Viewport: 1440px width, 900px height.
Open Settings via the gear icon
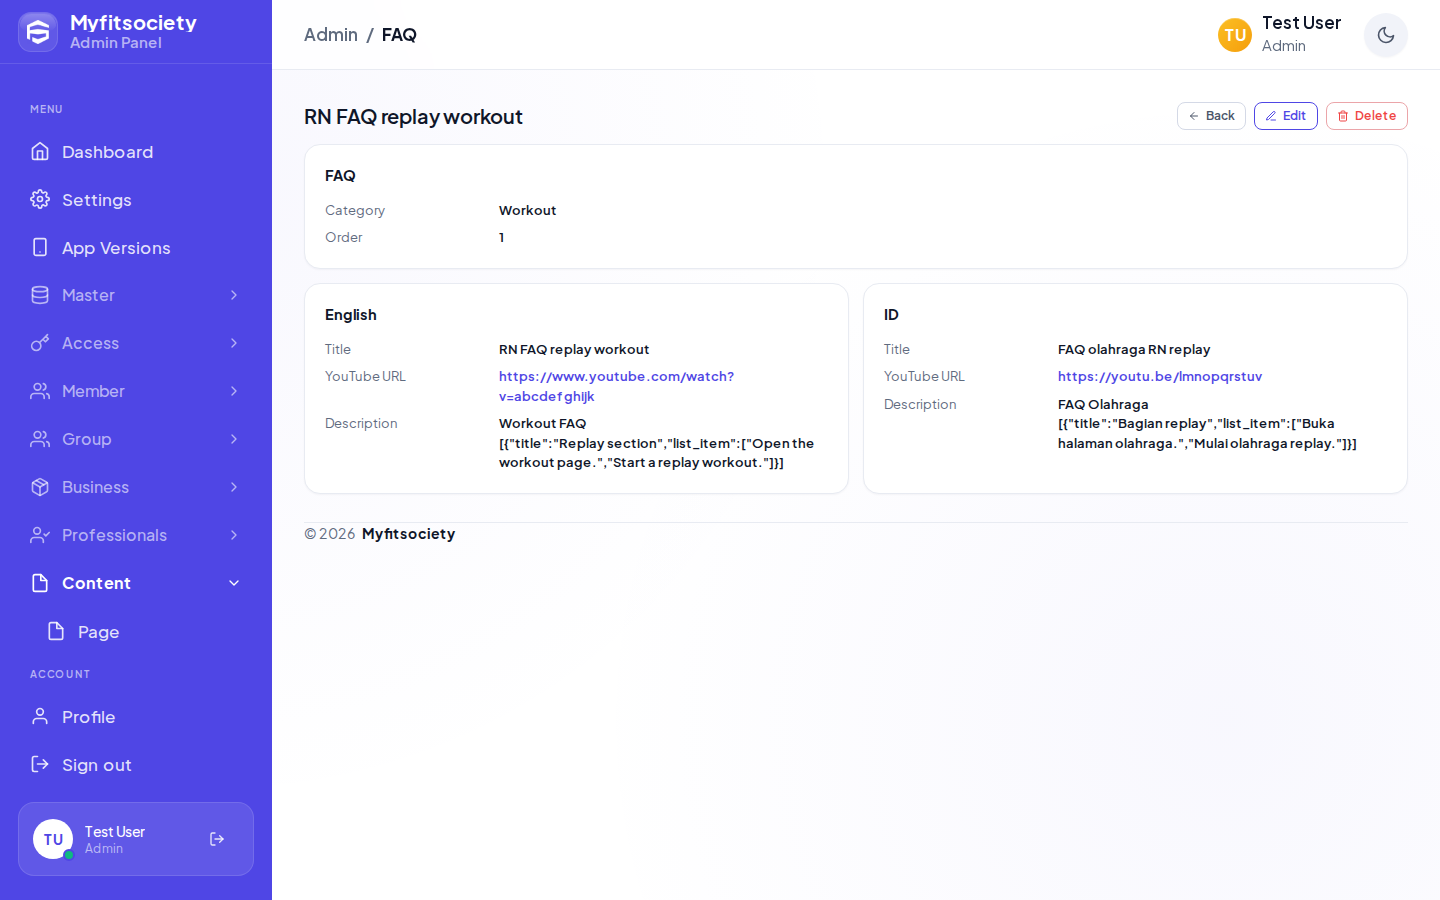point(40,199)
